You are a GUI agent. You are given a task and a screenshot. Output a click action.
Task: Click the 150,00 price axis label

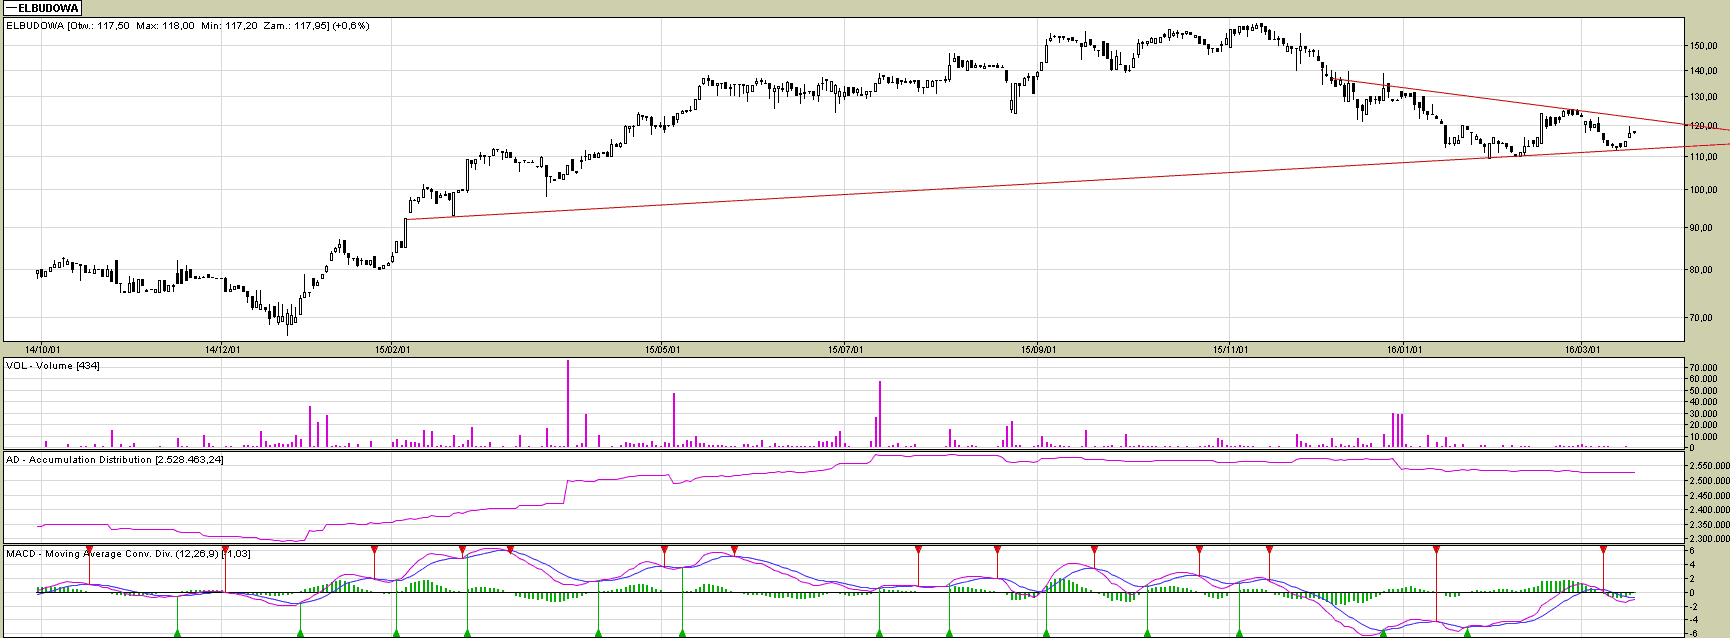click(x=1703, y=46)
